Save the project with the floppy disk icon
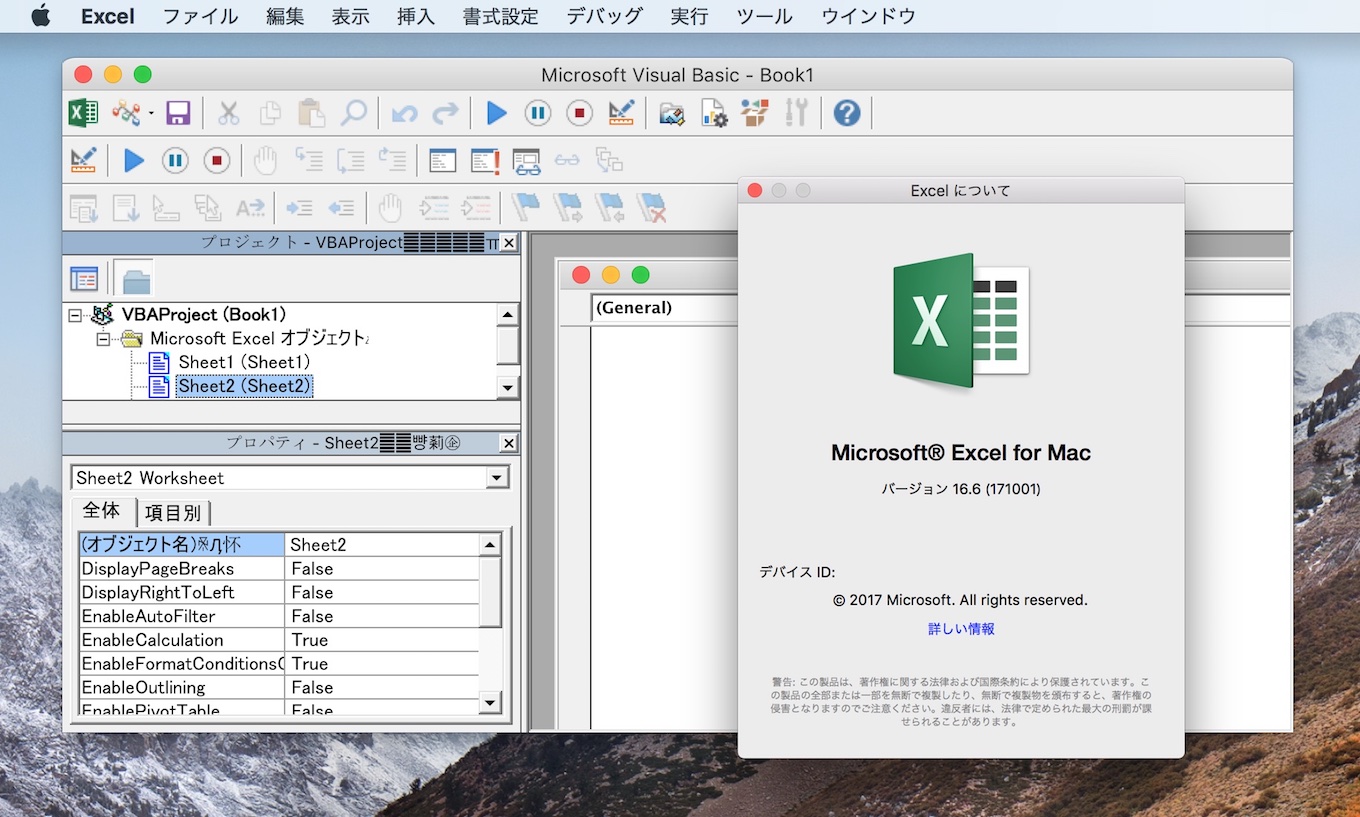The width and height of the screenshot is (1360, 817). coord(178,113)
